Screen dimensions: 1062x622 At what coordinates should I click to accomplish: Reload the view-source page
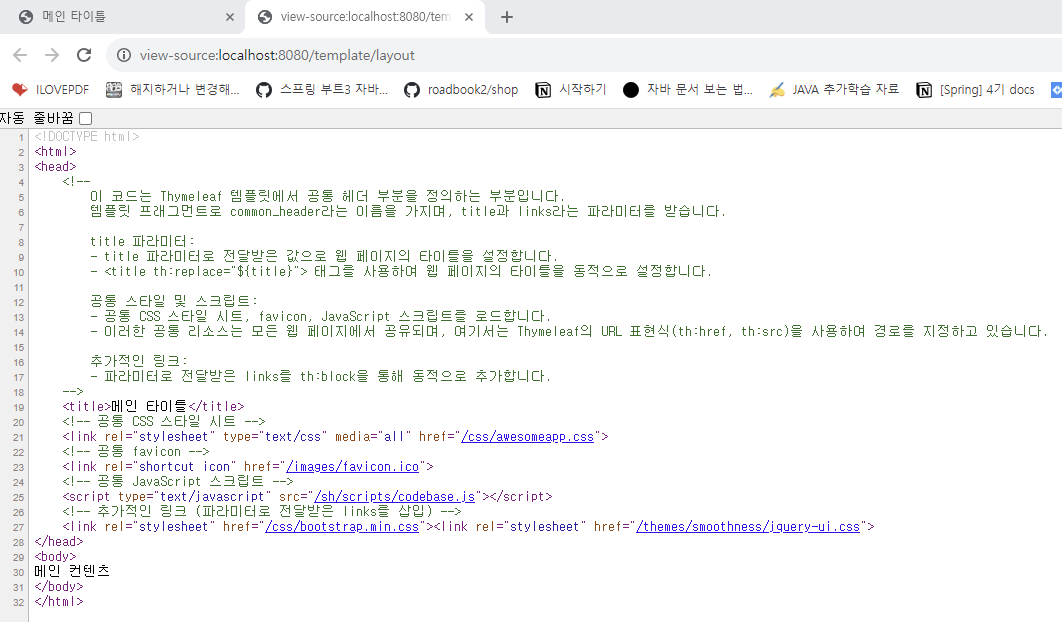(x=83, y=55)
